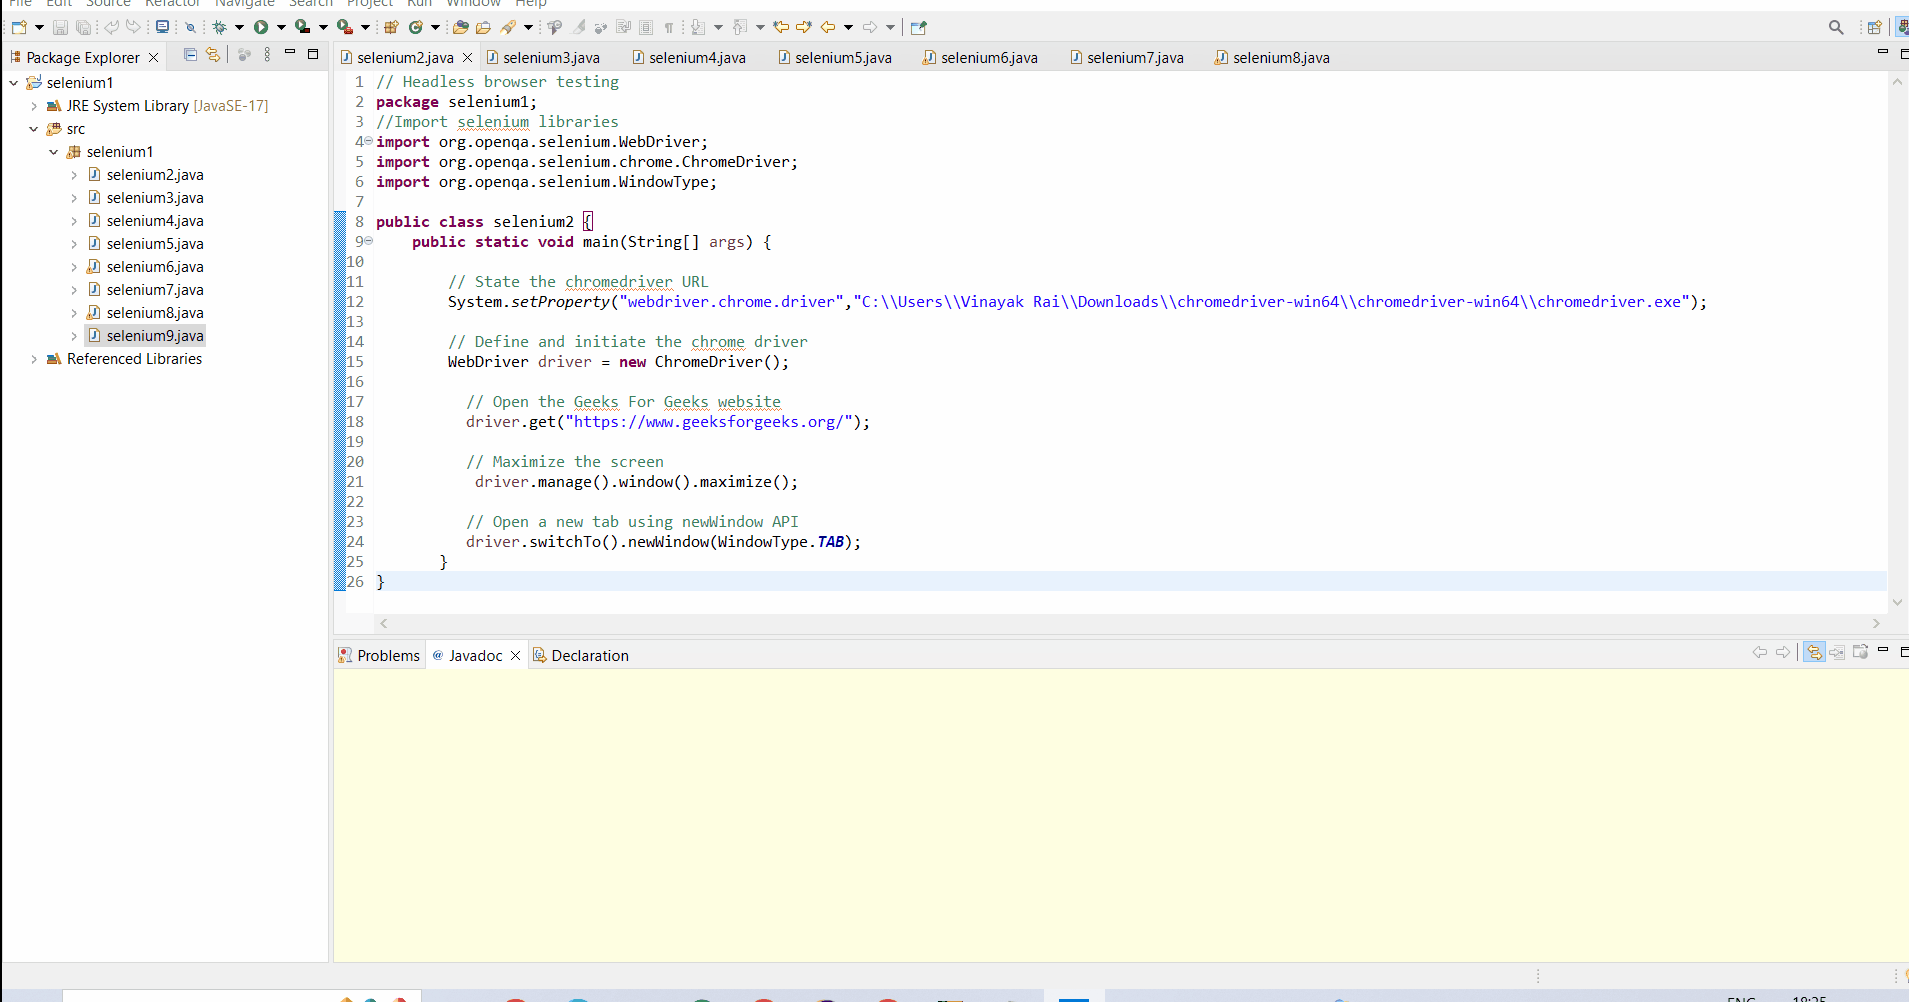Click the Open Type icon

(460, 27)
